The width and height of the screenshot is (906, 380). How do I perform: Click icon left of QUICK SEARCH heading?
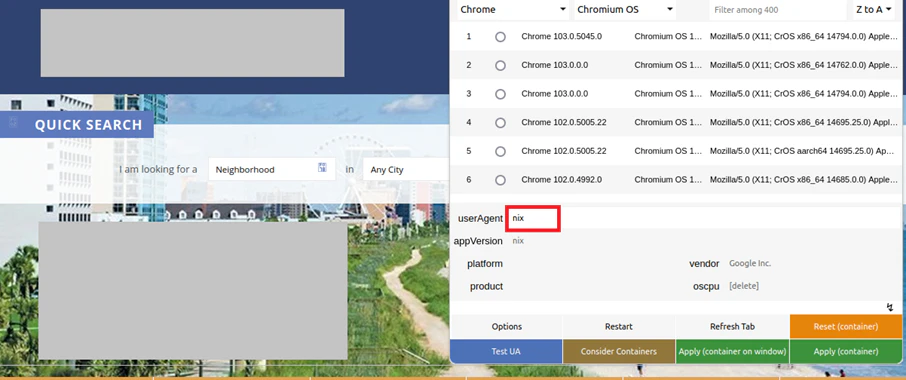(14, 122)
